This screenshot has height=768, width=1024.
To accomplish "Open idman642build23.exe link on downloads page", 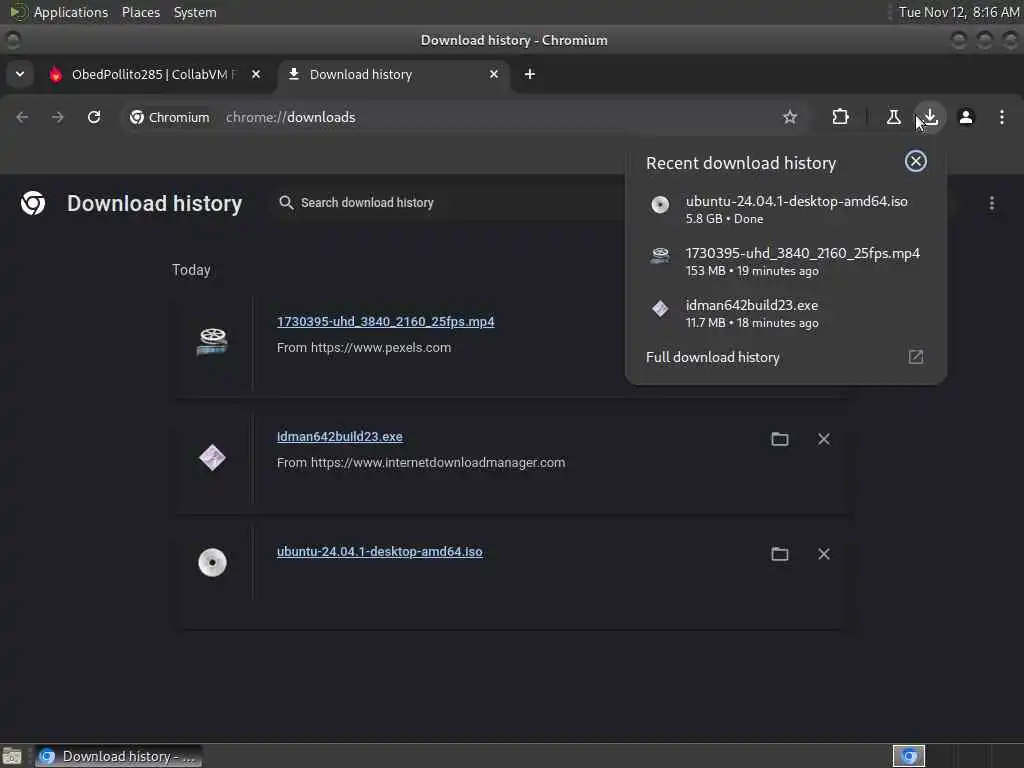I will [x=340, y=436].
